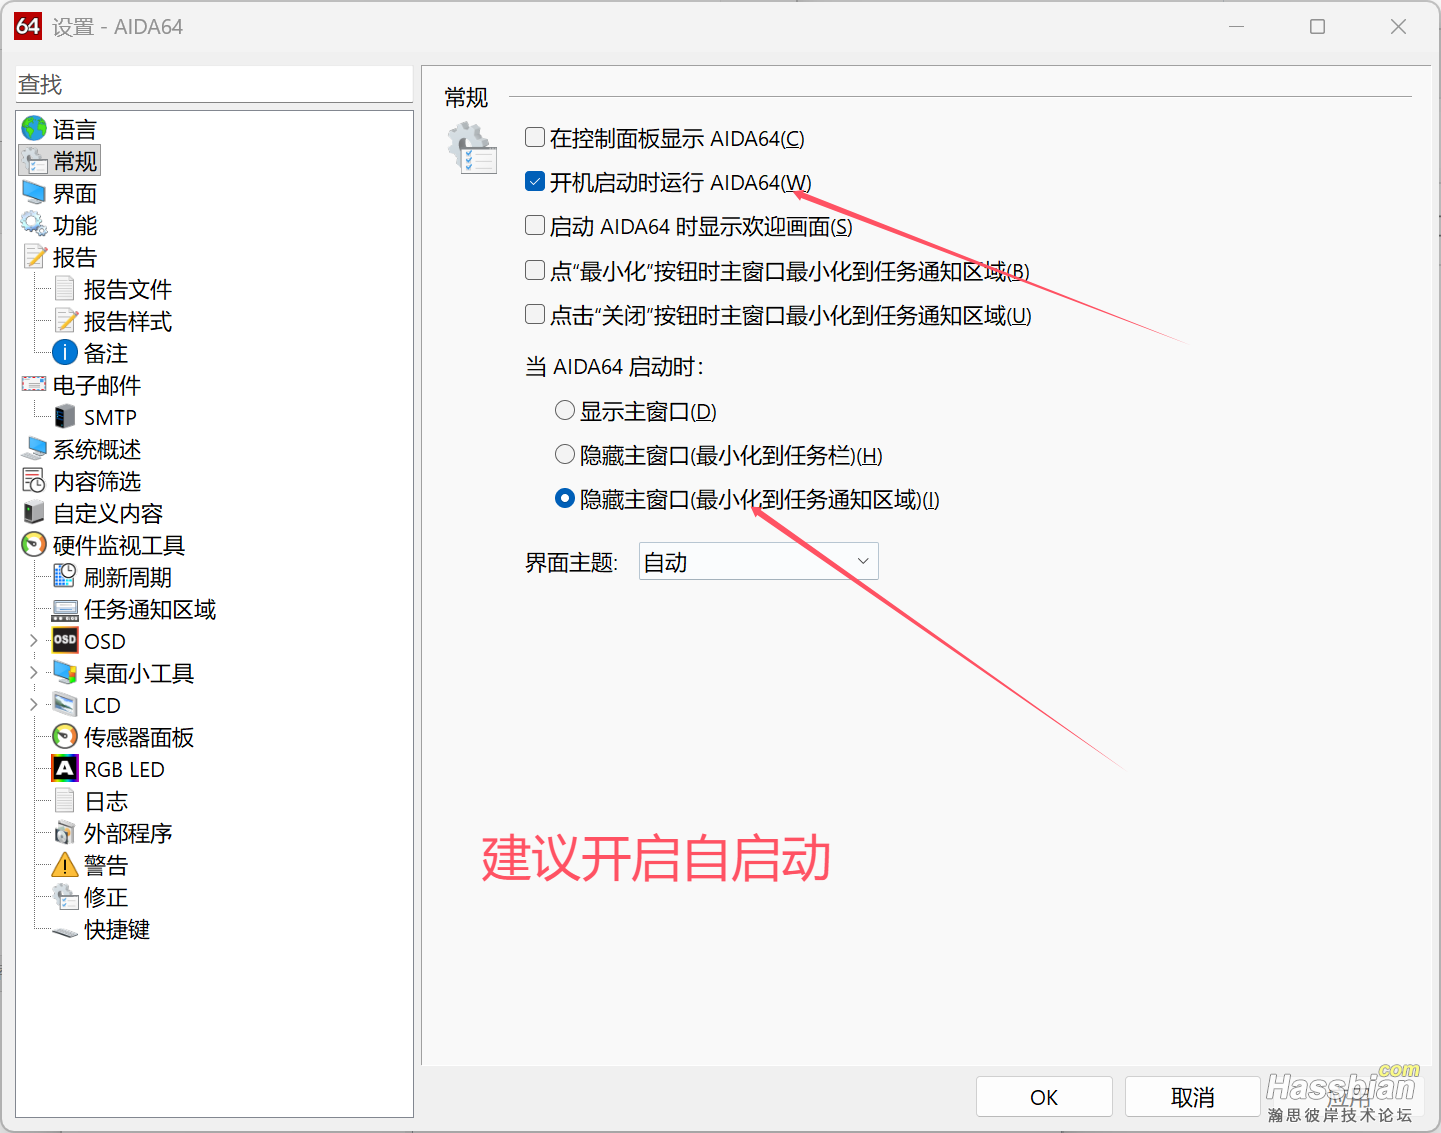Click the LCD panel icon
The image size is (1441, 1133).
[x=65, y=705]
